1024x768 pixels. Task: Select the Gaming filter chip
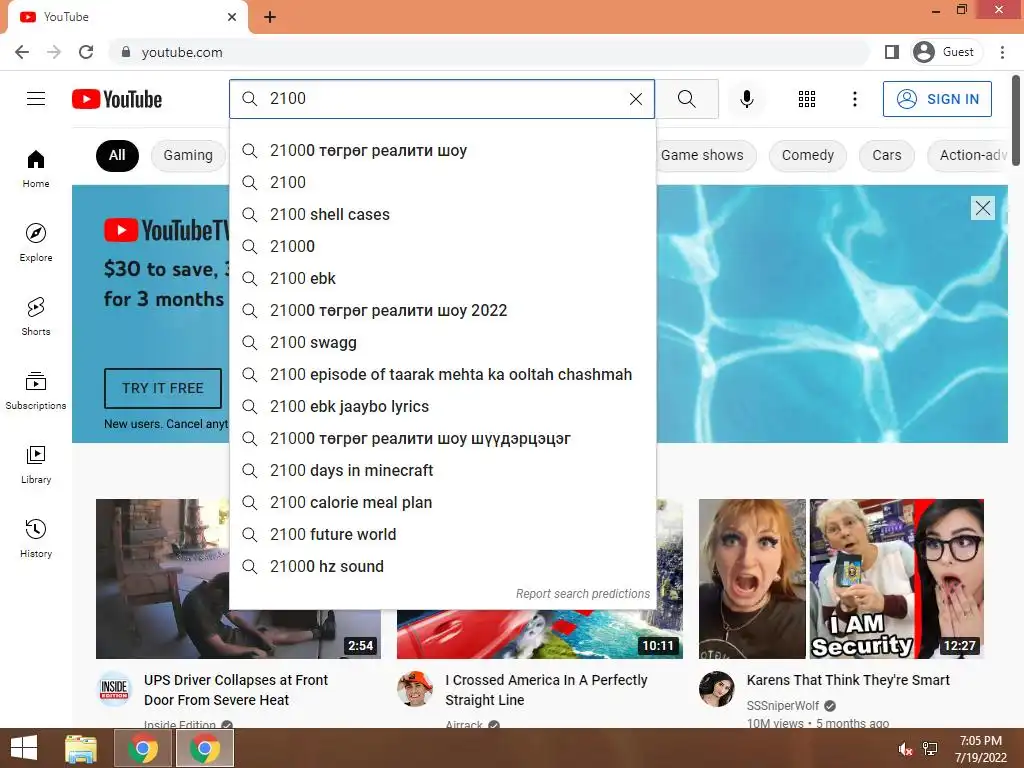click(188, 155)
